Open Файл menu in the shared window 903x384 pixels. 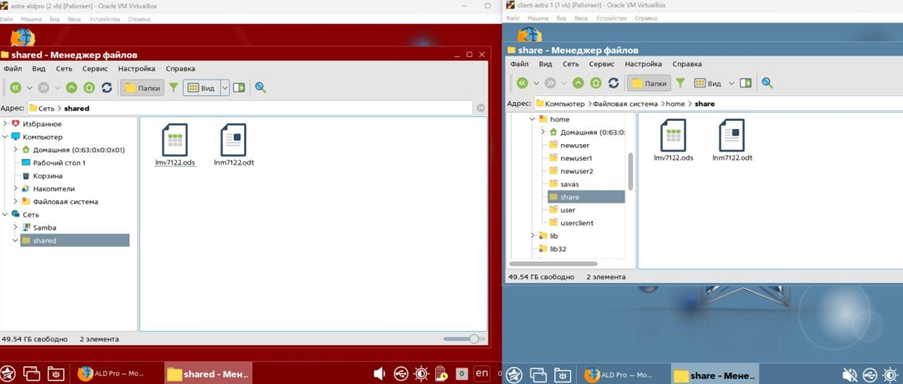[12, 69]
